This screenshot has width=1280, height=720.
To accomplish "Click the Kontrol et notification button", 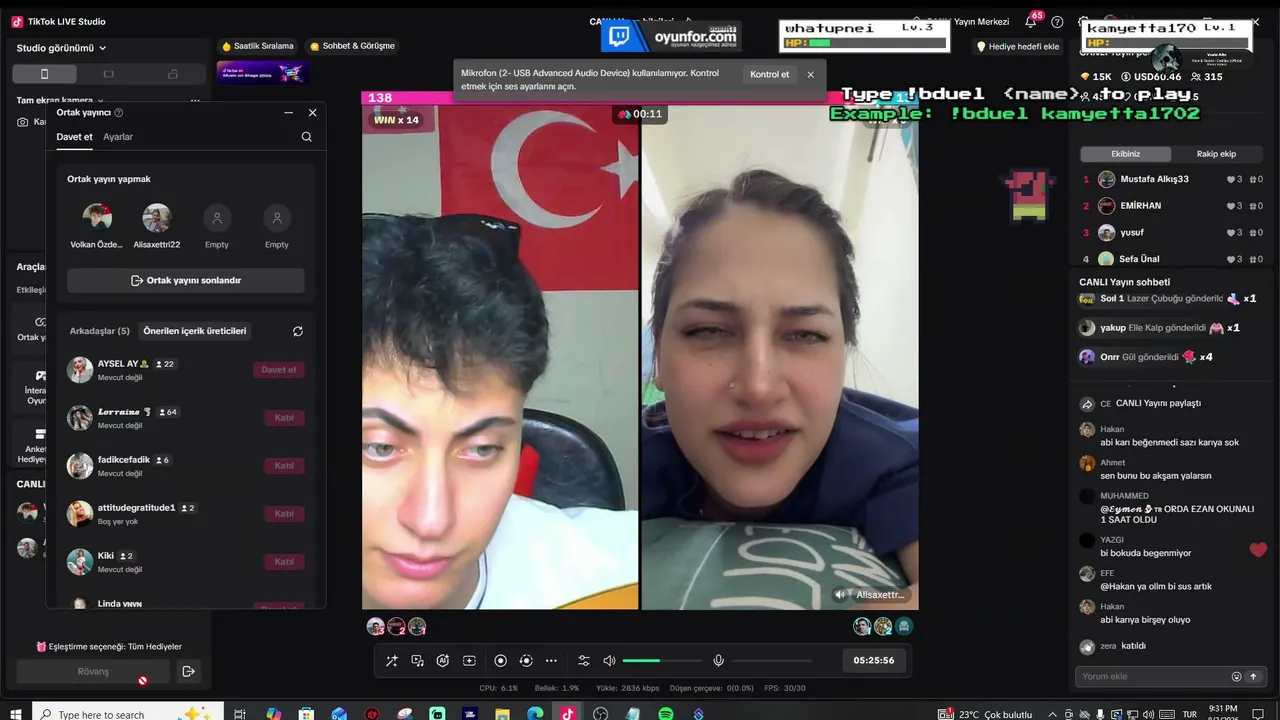I will (x=769, y=74).
